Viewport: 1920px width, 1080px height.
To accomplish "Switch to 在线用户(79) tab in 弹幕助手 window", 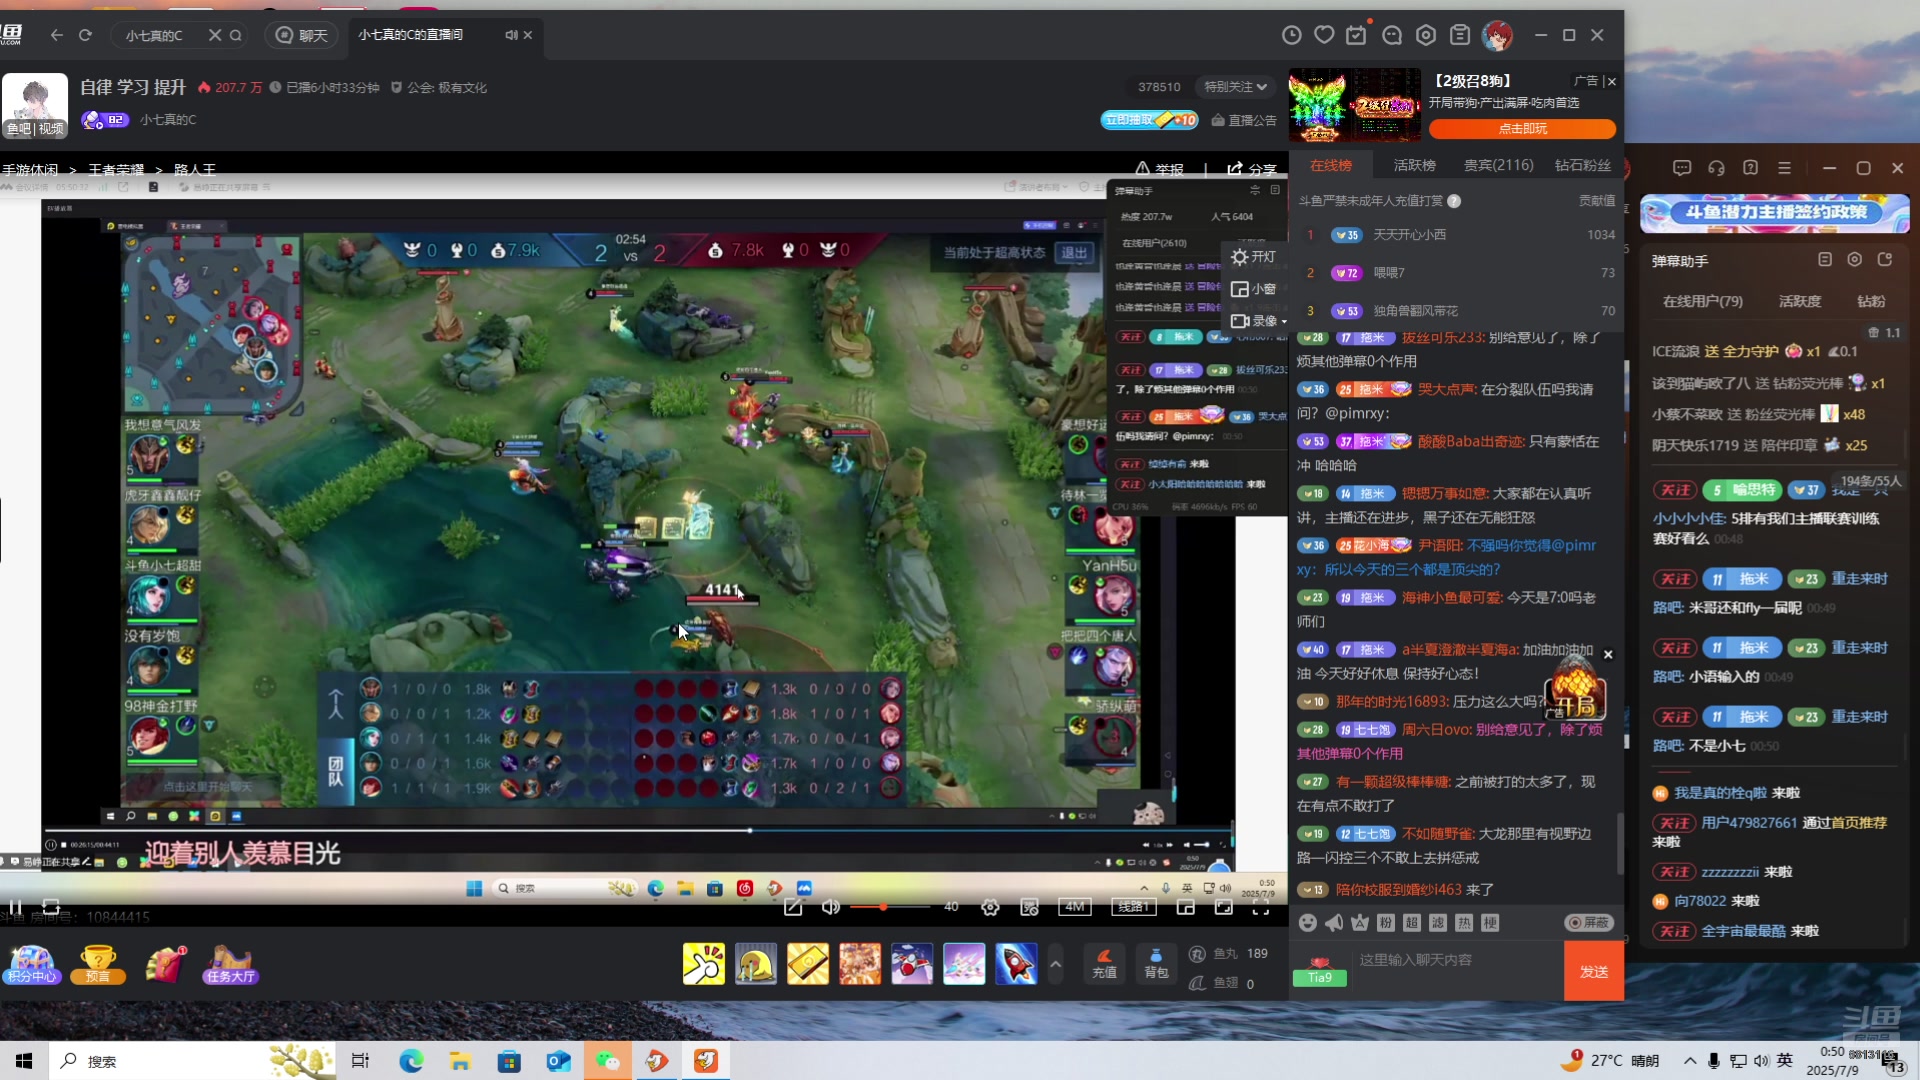I will 1703,301.
